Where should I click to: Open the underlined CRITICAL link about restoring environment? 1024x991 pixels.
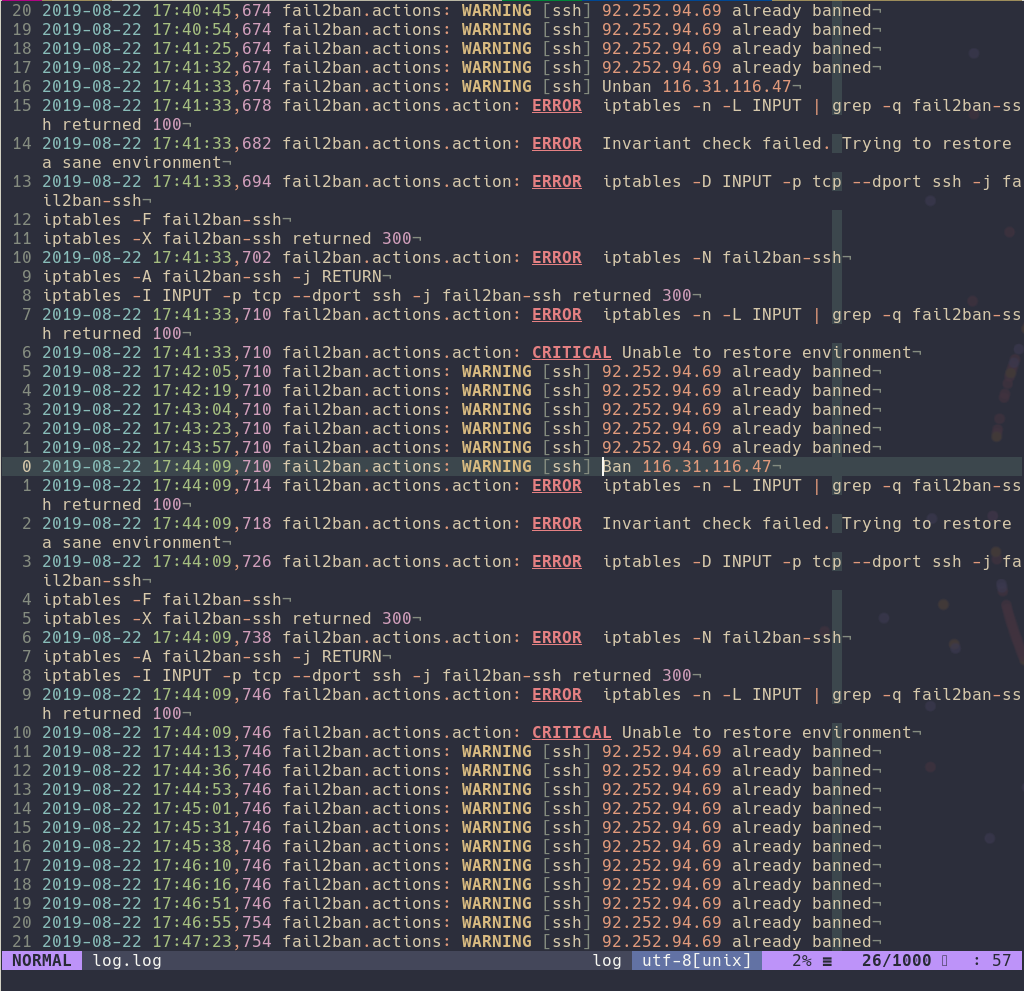[571, 352]
